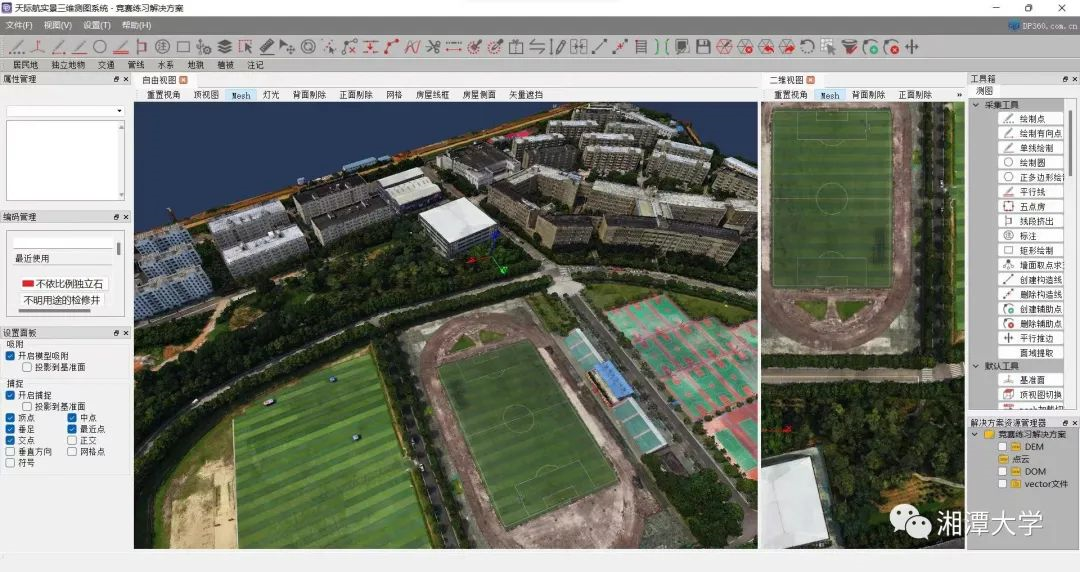Switch to the 水系 category tab

pos(165,65)
